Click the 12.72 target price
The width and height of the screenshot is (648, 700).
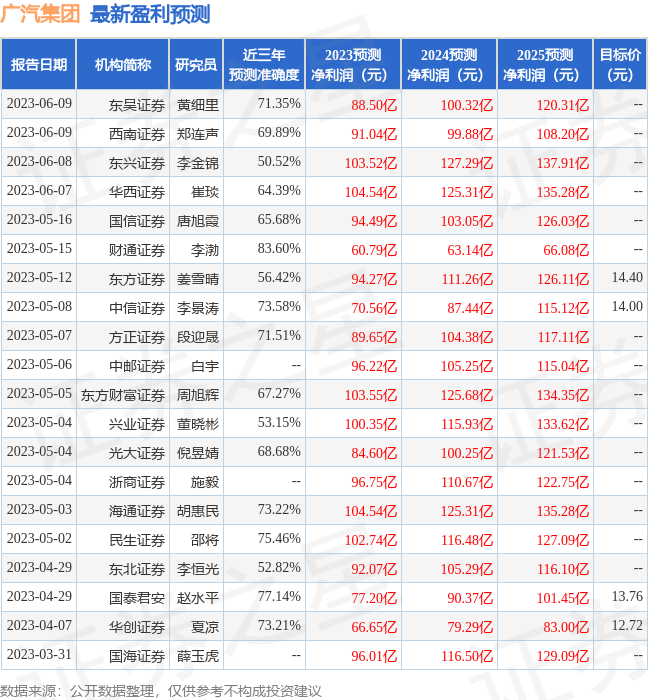click(627, 625)
